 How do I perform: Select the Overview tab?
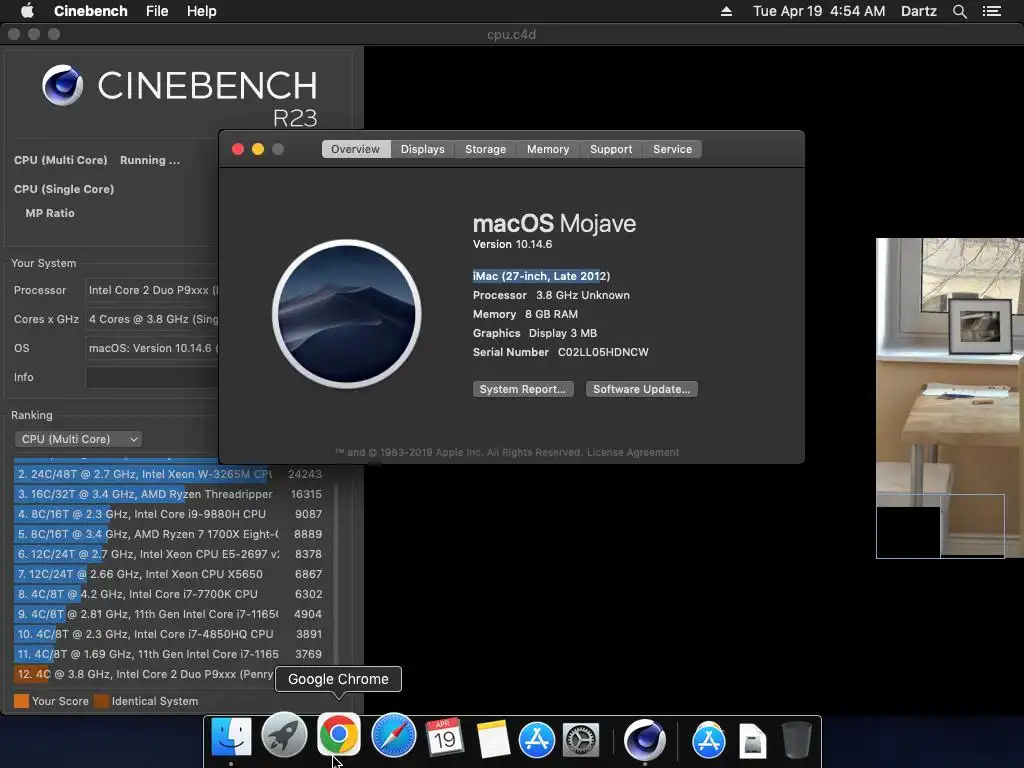(355, 149)
